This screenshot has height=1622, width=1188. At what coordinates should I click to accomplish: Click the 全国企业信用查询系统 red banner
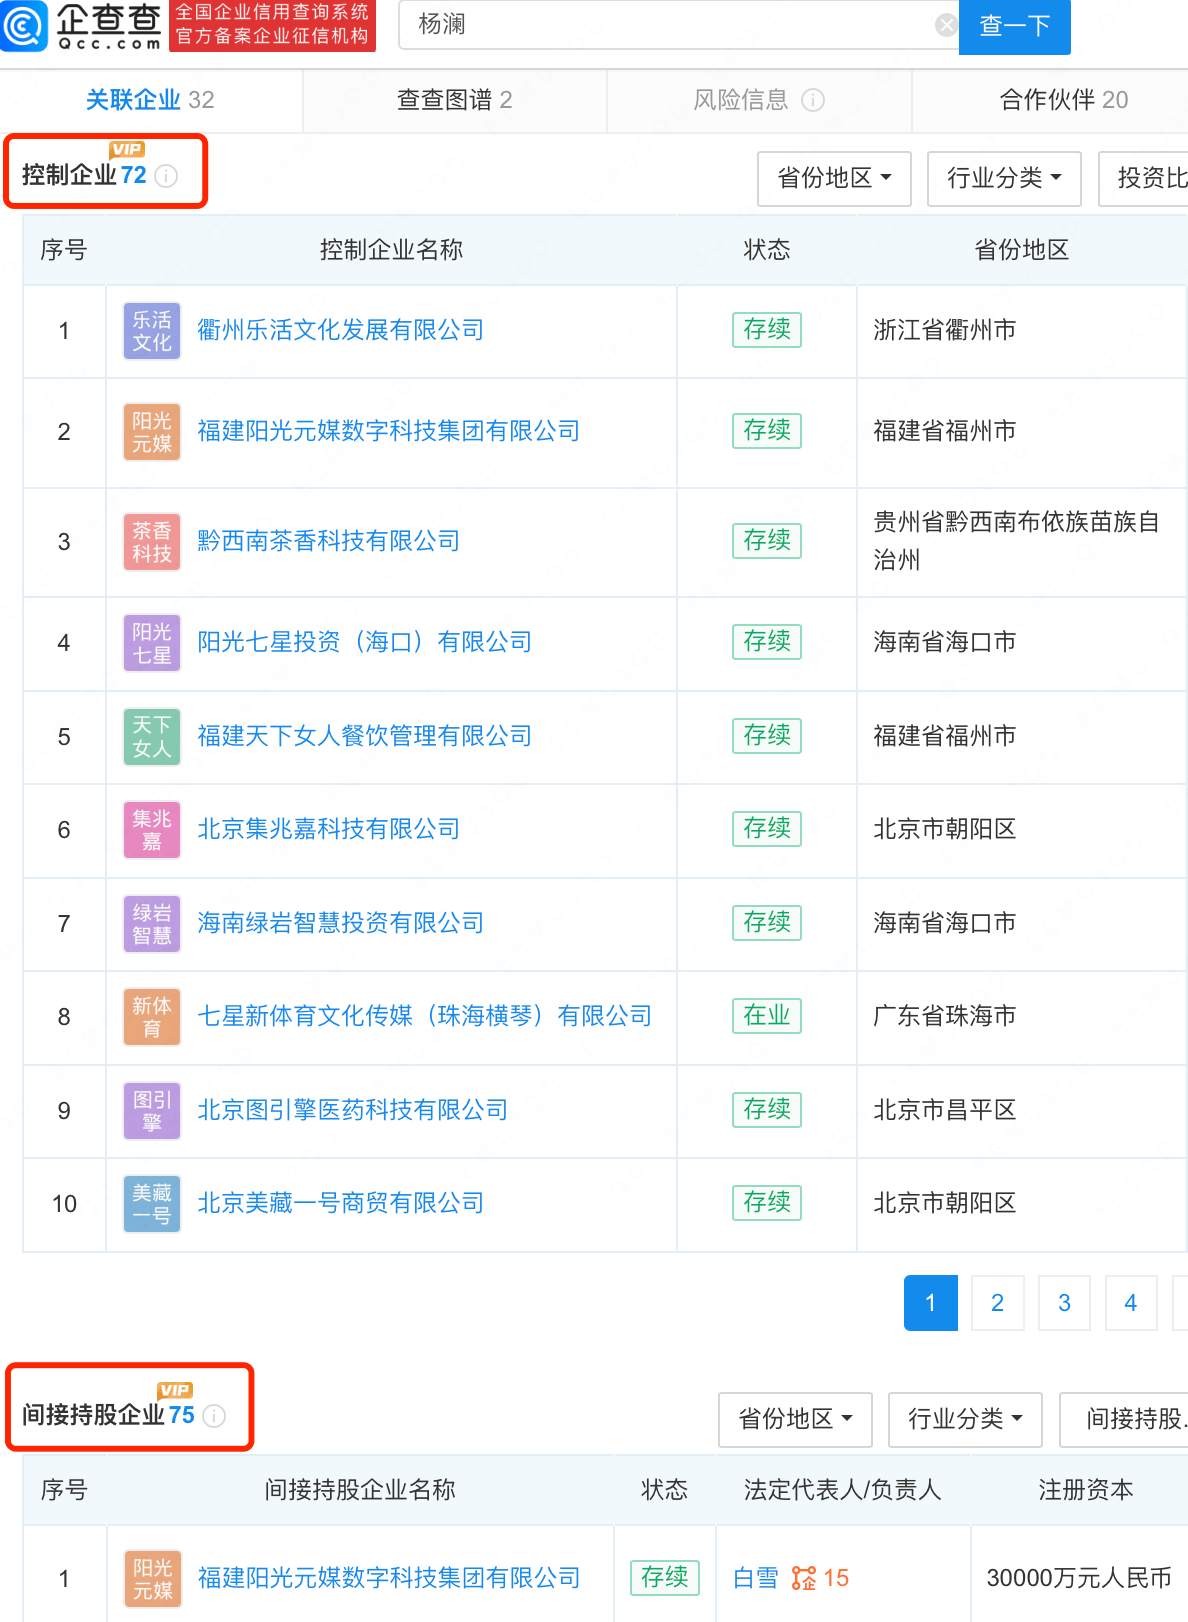(272, 25)
